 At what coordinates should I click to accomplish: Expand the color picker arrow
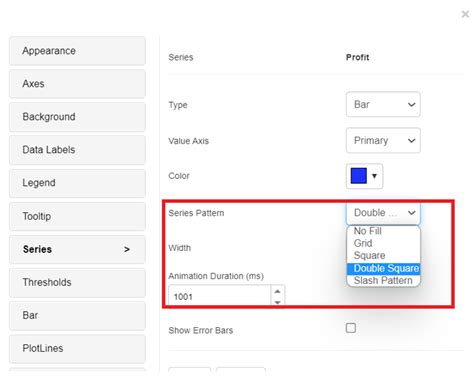click(374, 176)
